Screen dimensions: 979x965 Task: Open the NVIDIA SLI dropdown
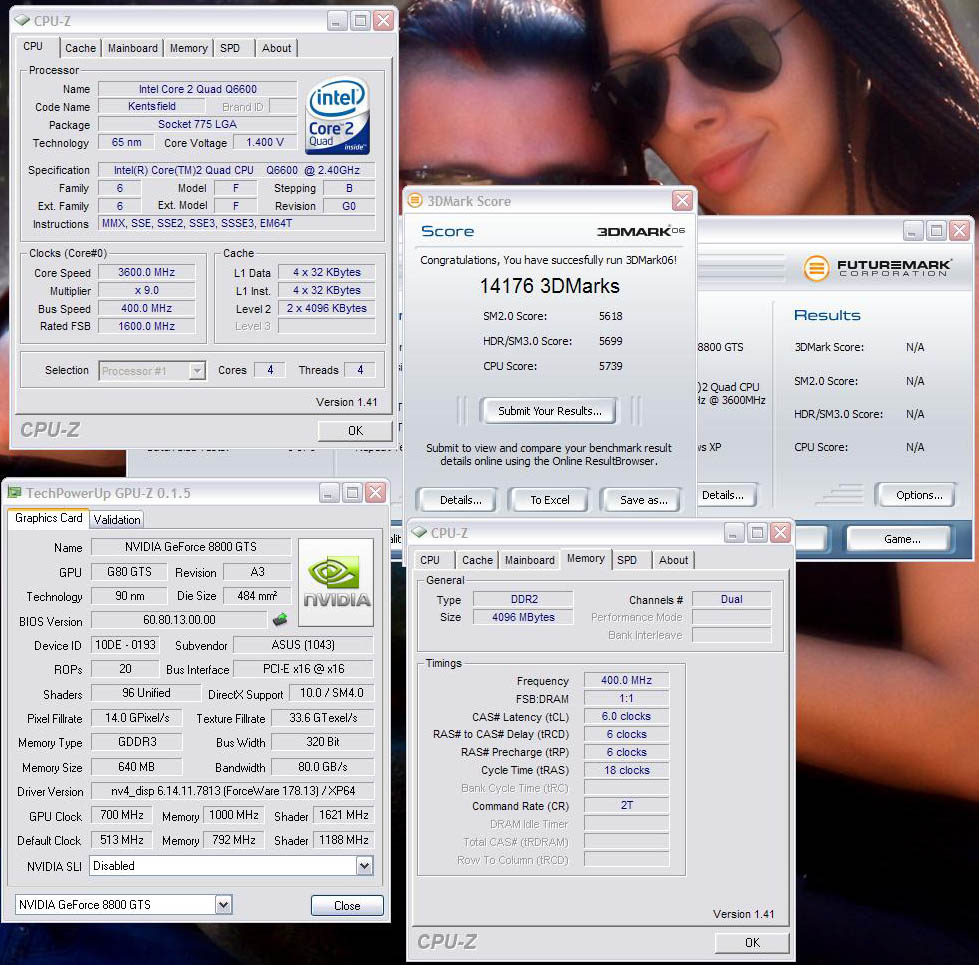click(x=364, y=866)
